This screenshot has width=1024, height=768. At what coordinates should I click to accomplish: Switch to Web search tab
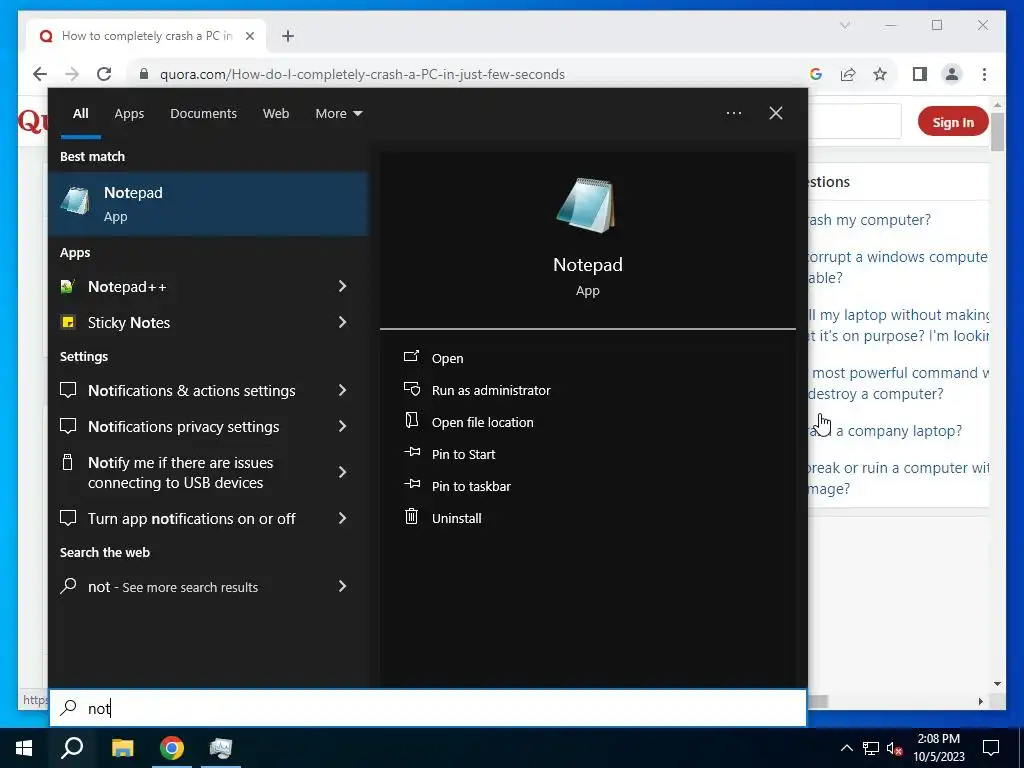coord(276,114)
